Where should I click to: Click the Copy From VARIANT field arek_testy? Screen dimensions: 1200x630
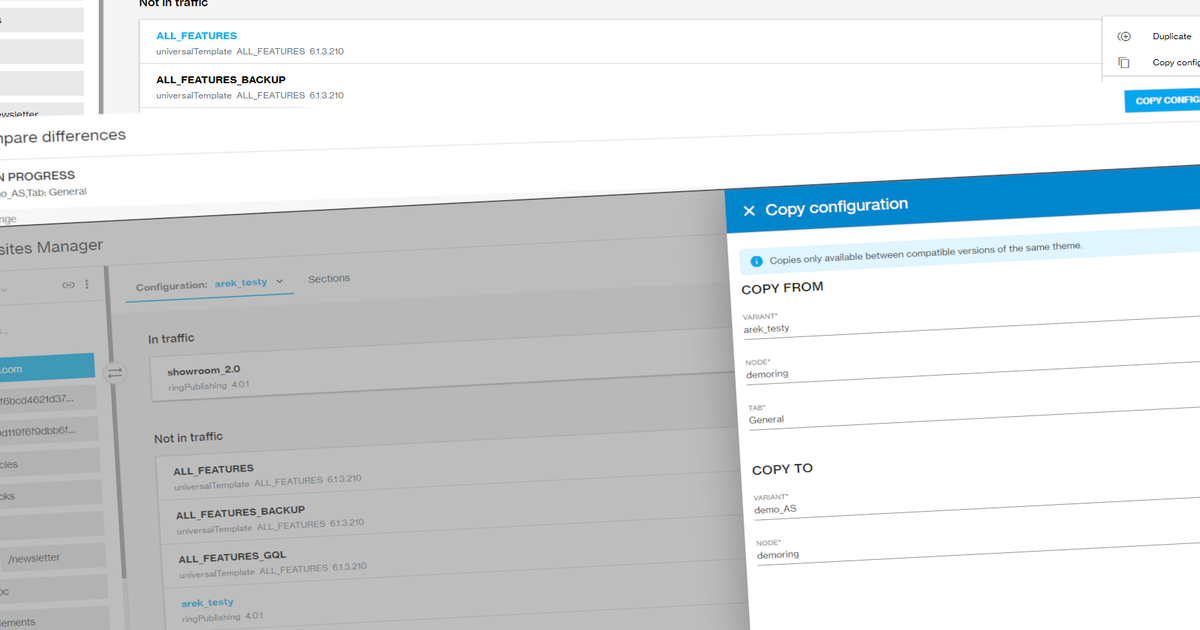click(970, 323)
